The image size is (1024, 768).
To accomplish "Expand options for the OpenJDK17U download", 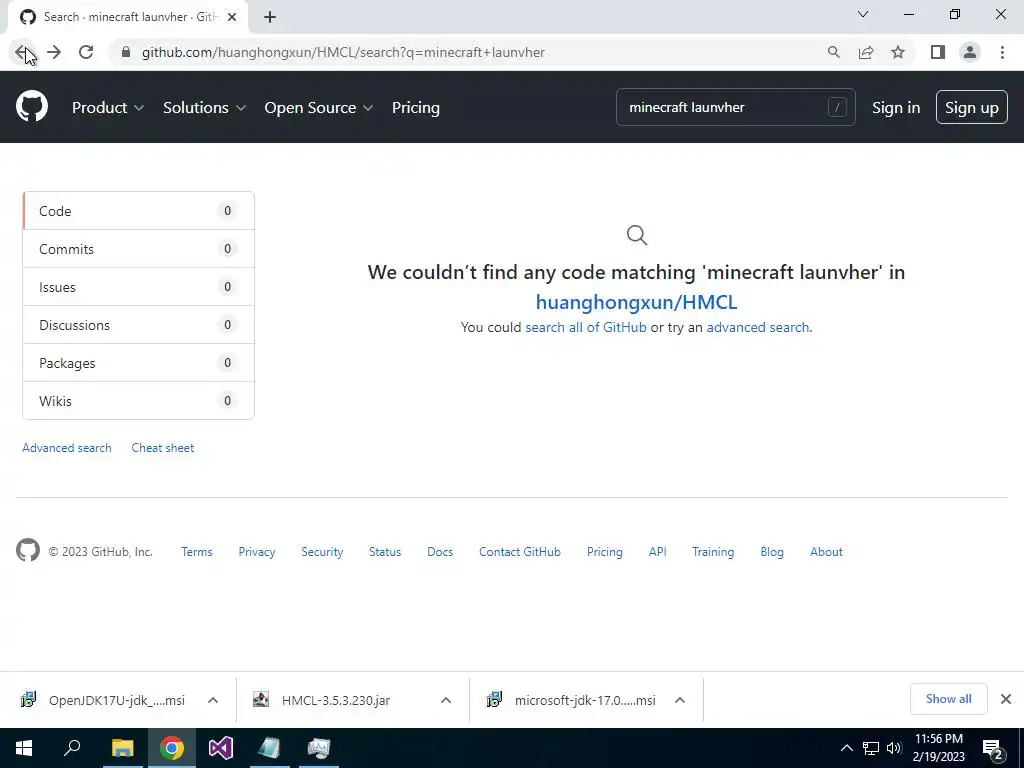I will pyautogui.click(x=213, y=700).
